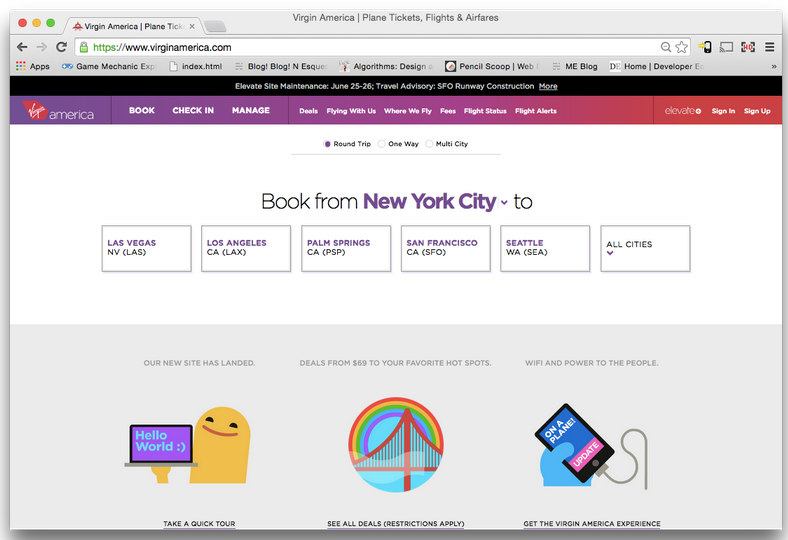Screen dimensions: 788x540
Task: Click the red HQ extension icon
Action: pyautogui.click(x=748, y=47)
